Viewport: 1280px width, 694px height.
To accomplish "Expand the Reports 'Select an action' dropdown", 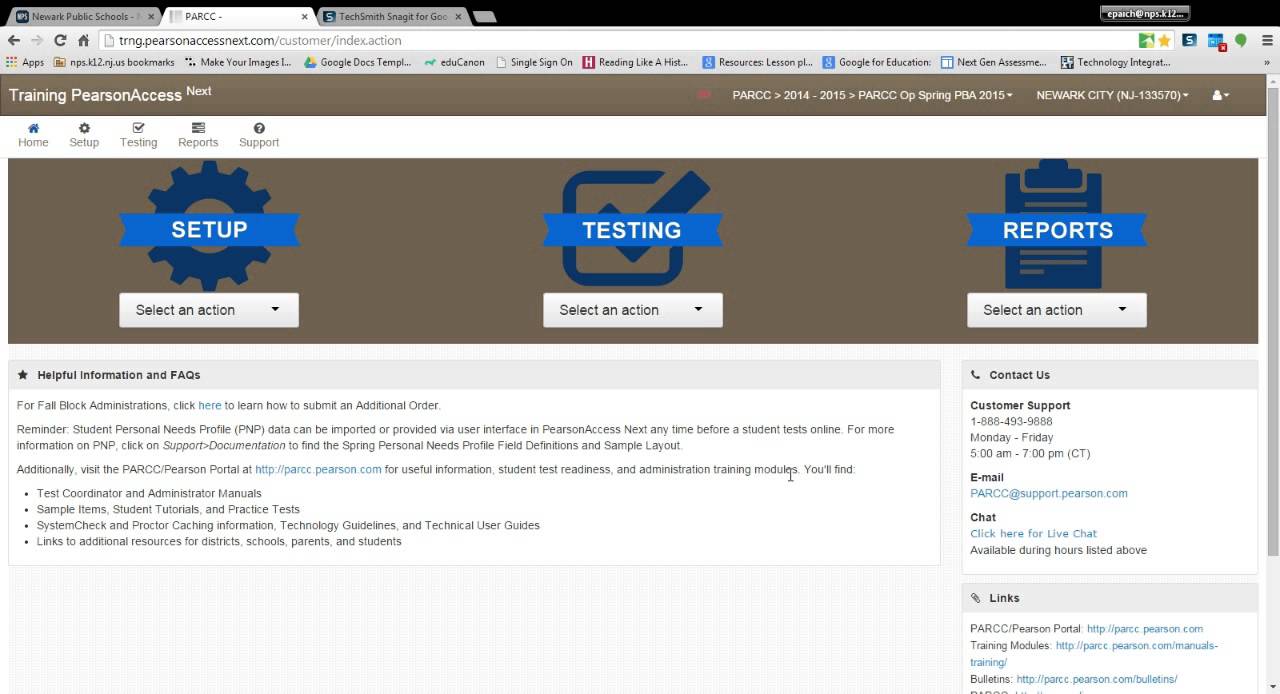I will point(1057,310).
